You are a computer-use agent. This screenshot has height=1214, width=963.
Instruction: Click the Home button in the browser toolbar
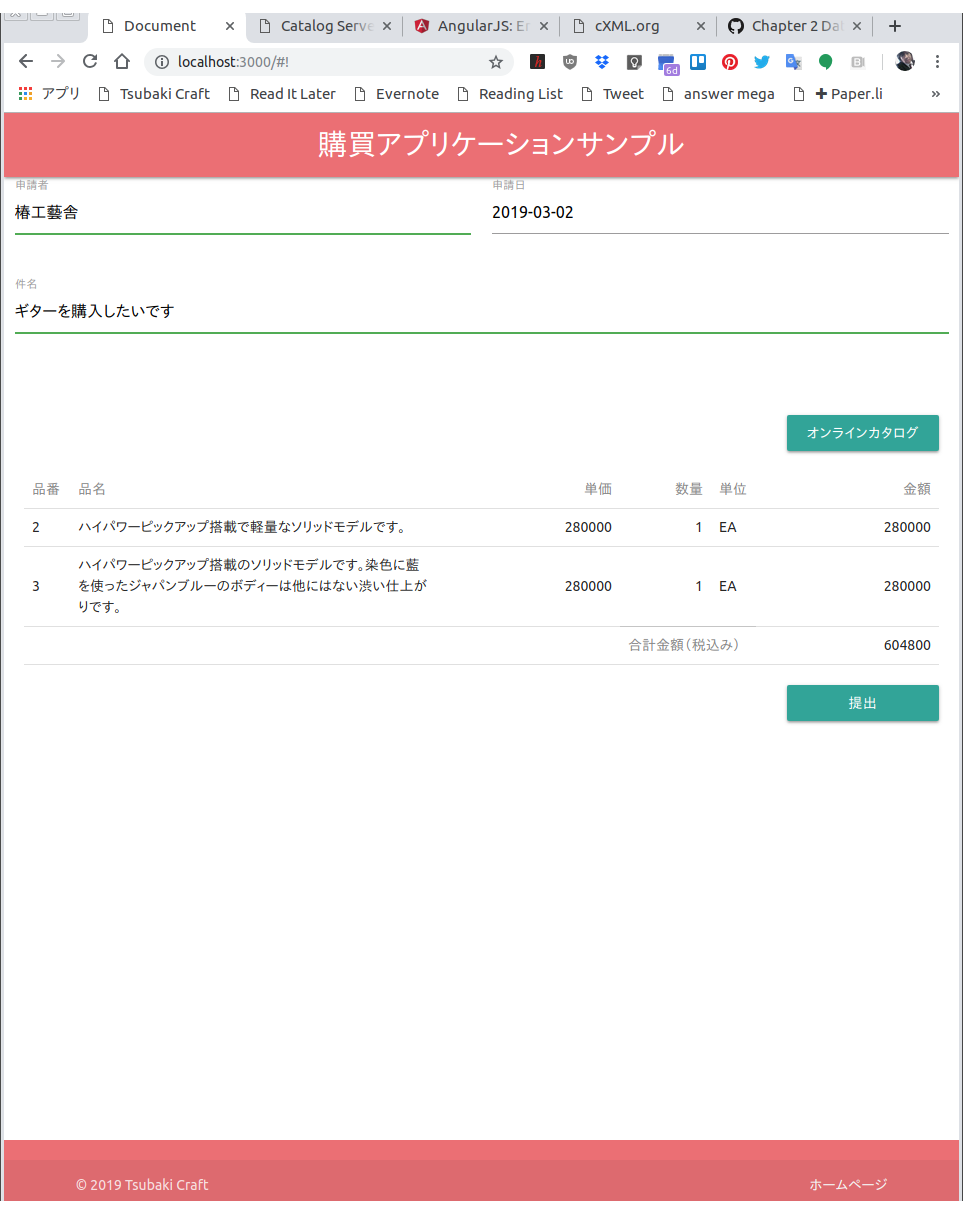121,61
